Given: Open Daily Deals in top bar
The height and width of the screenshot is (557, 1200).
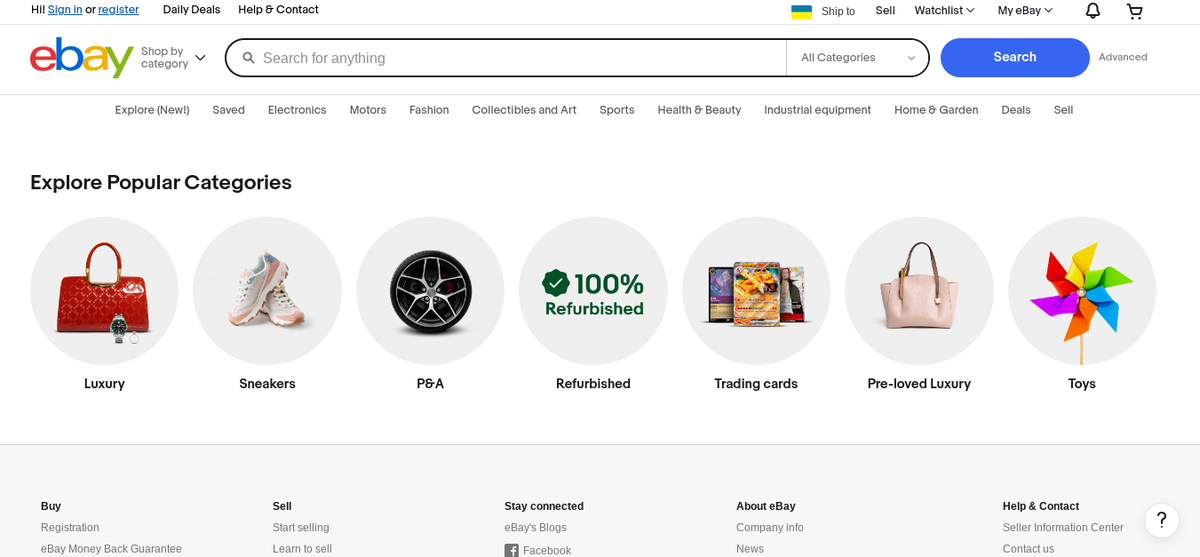Looking at the screenshot, I should tap(191, 10).
